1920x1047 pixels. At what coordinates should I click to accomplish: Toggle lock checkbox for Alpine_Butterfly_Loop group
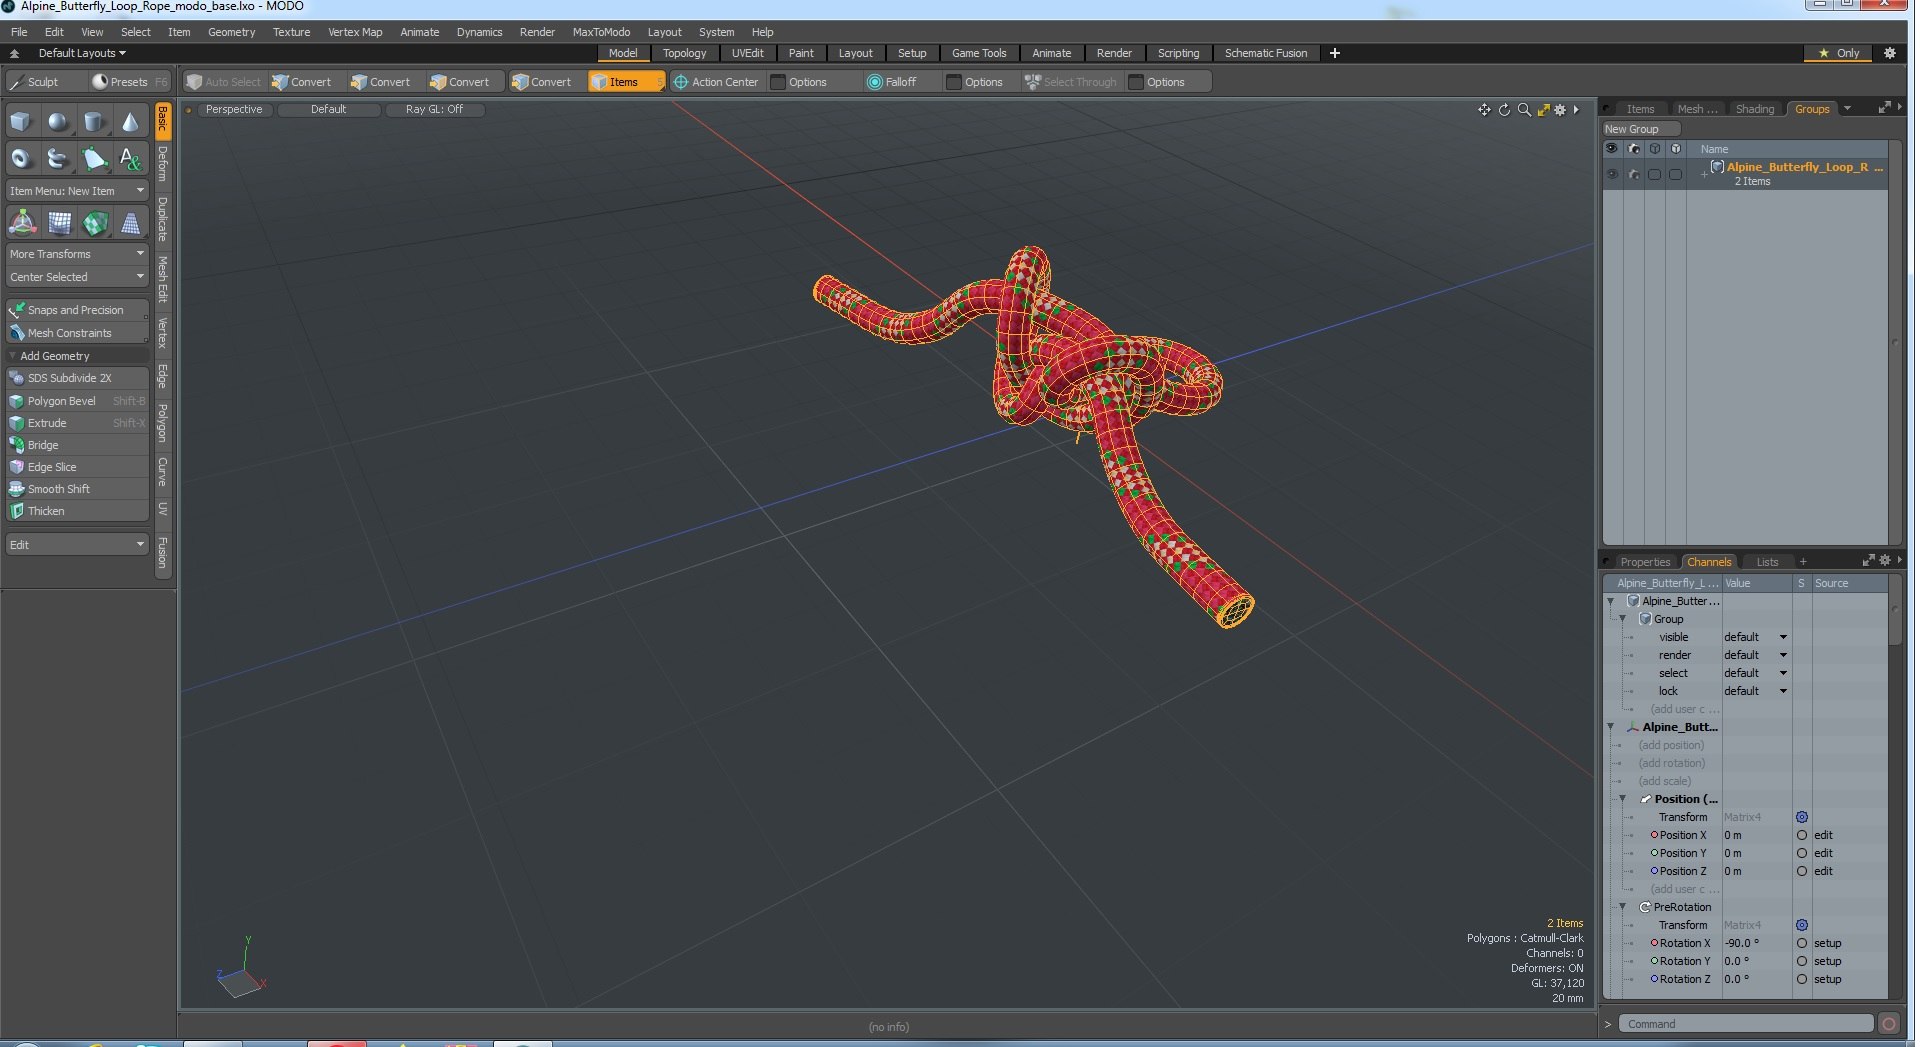(x=1676, y=174)
